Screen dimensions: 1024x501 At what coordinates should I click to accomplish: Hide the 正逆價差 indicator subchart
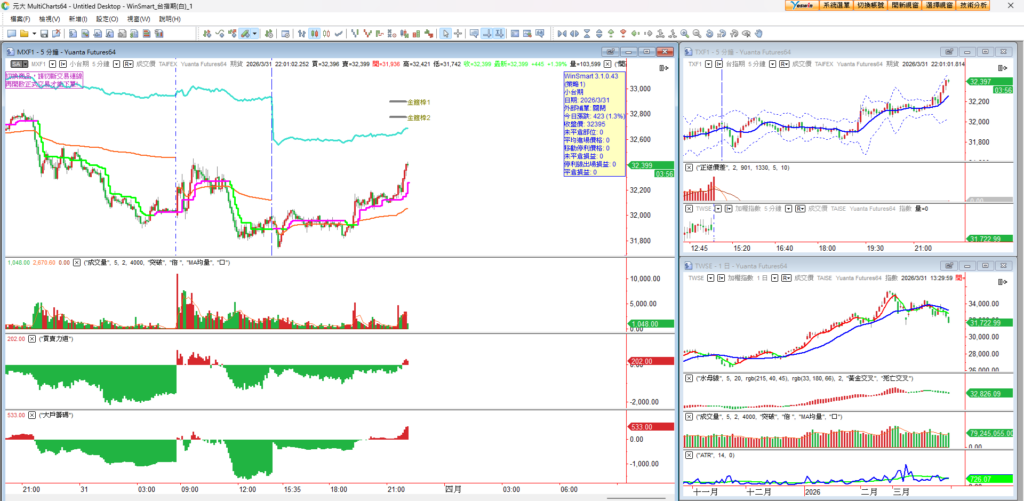pyautogui.click(x=688, y=167)
